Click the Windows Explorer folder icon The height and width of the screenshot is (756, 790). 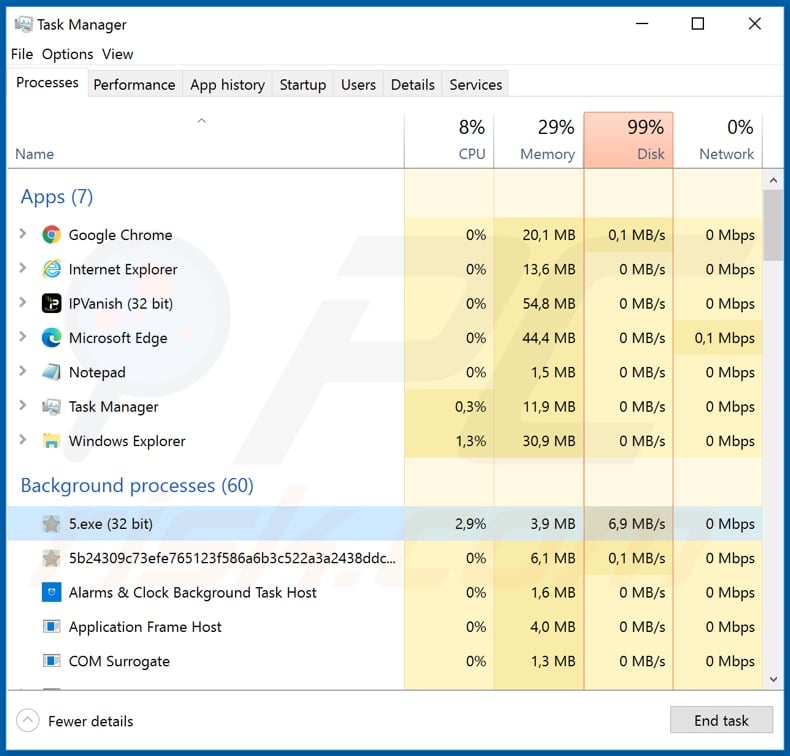pyautogui.click(x=51, y=441)
